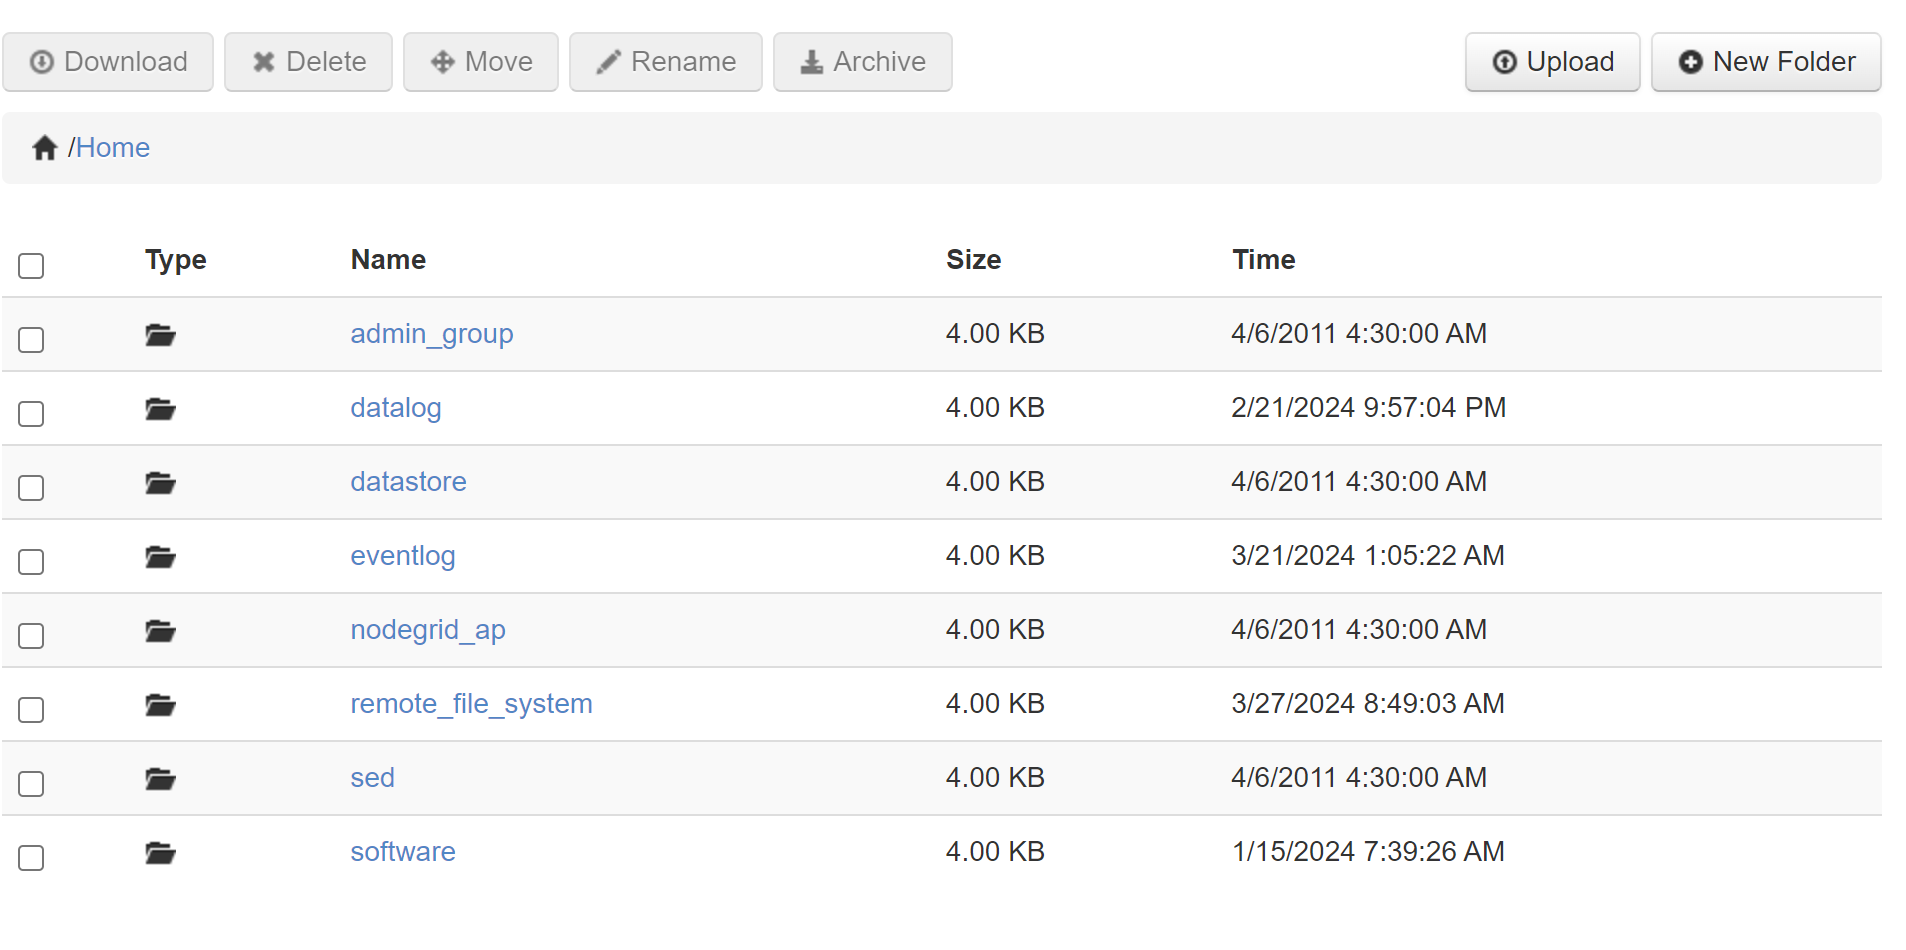This screenshot has height=950, width=1906.
Task: Create a New Folder
Action: coord(1767,62)
